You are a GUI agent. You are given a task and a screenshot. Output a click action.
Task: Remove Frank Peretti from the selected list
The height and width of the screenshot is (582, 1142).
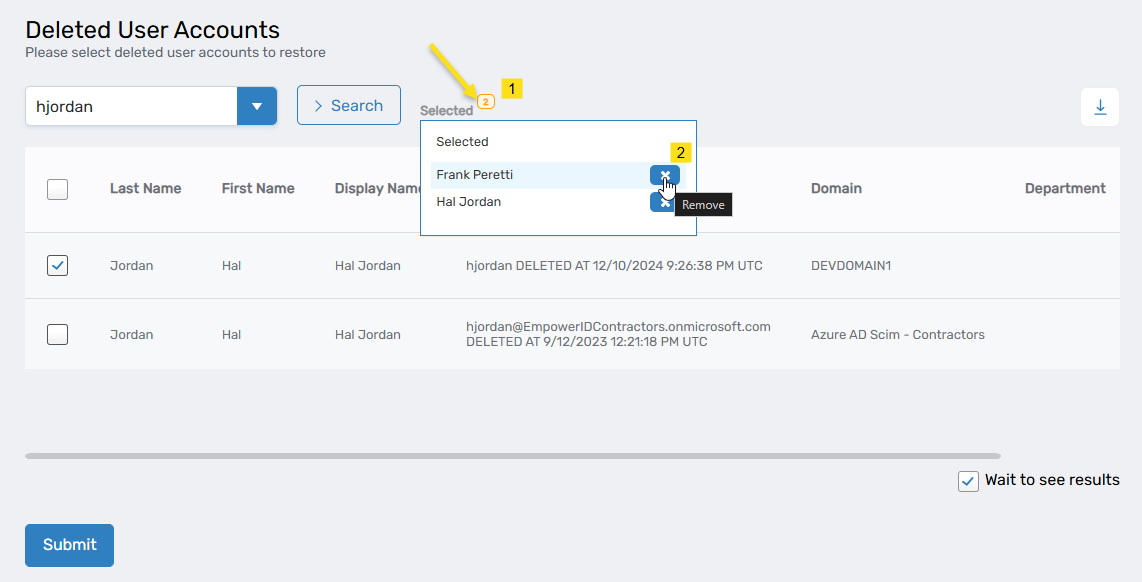(664, 175)
